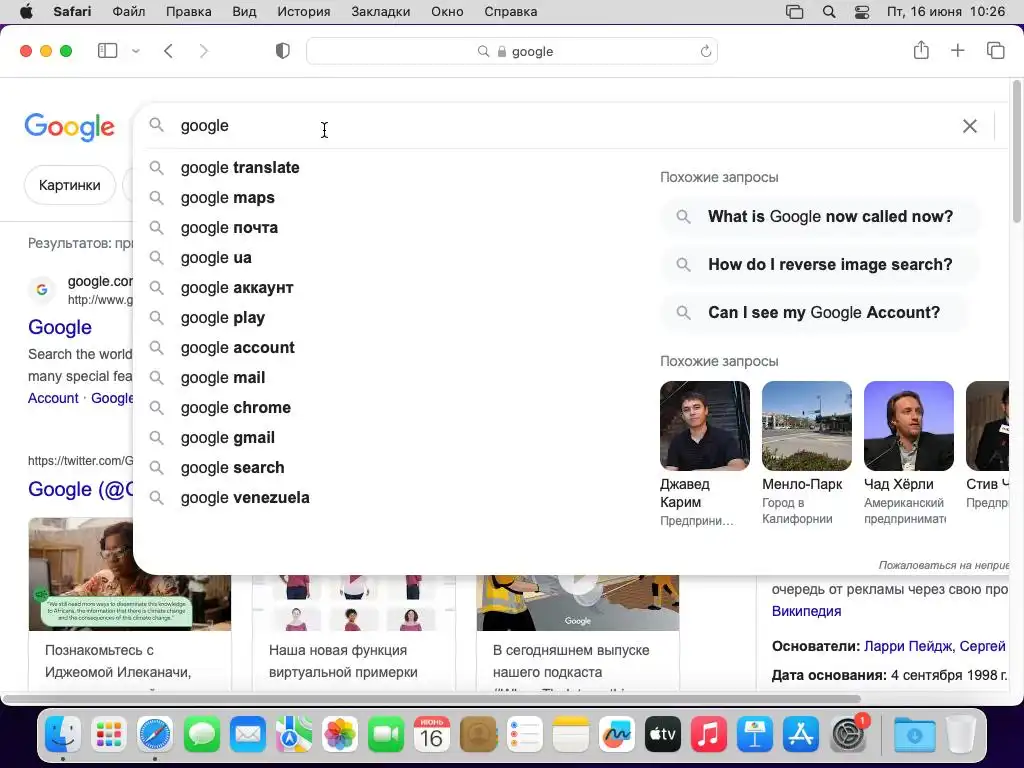Open the Safari menu
The image size is (1024, 768).
click(72, 12)
